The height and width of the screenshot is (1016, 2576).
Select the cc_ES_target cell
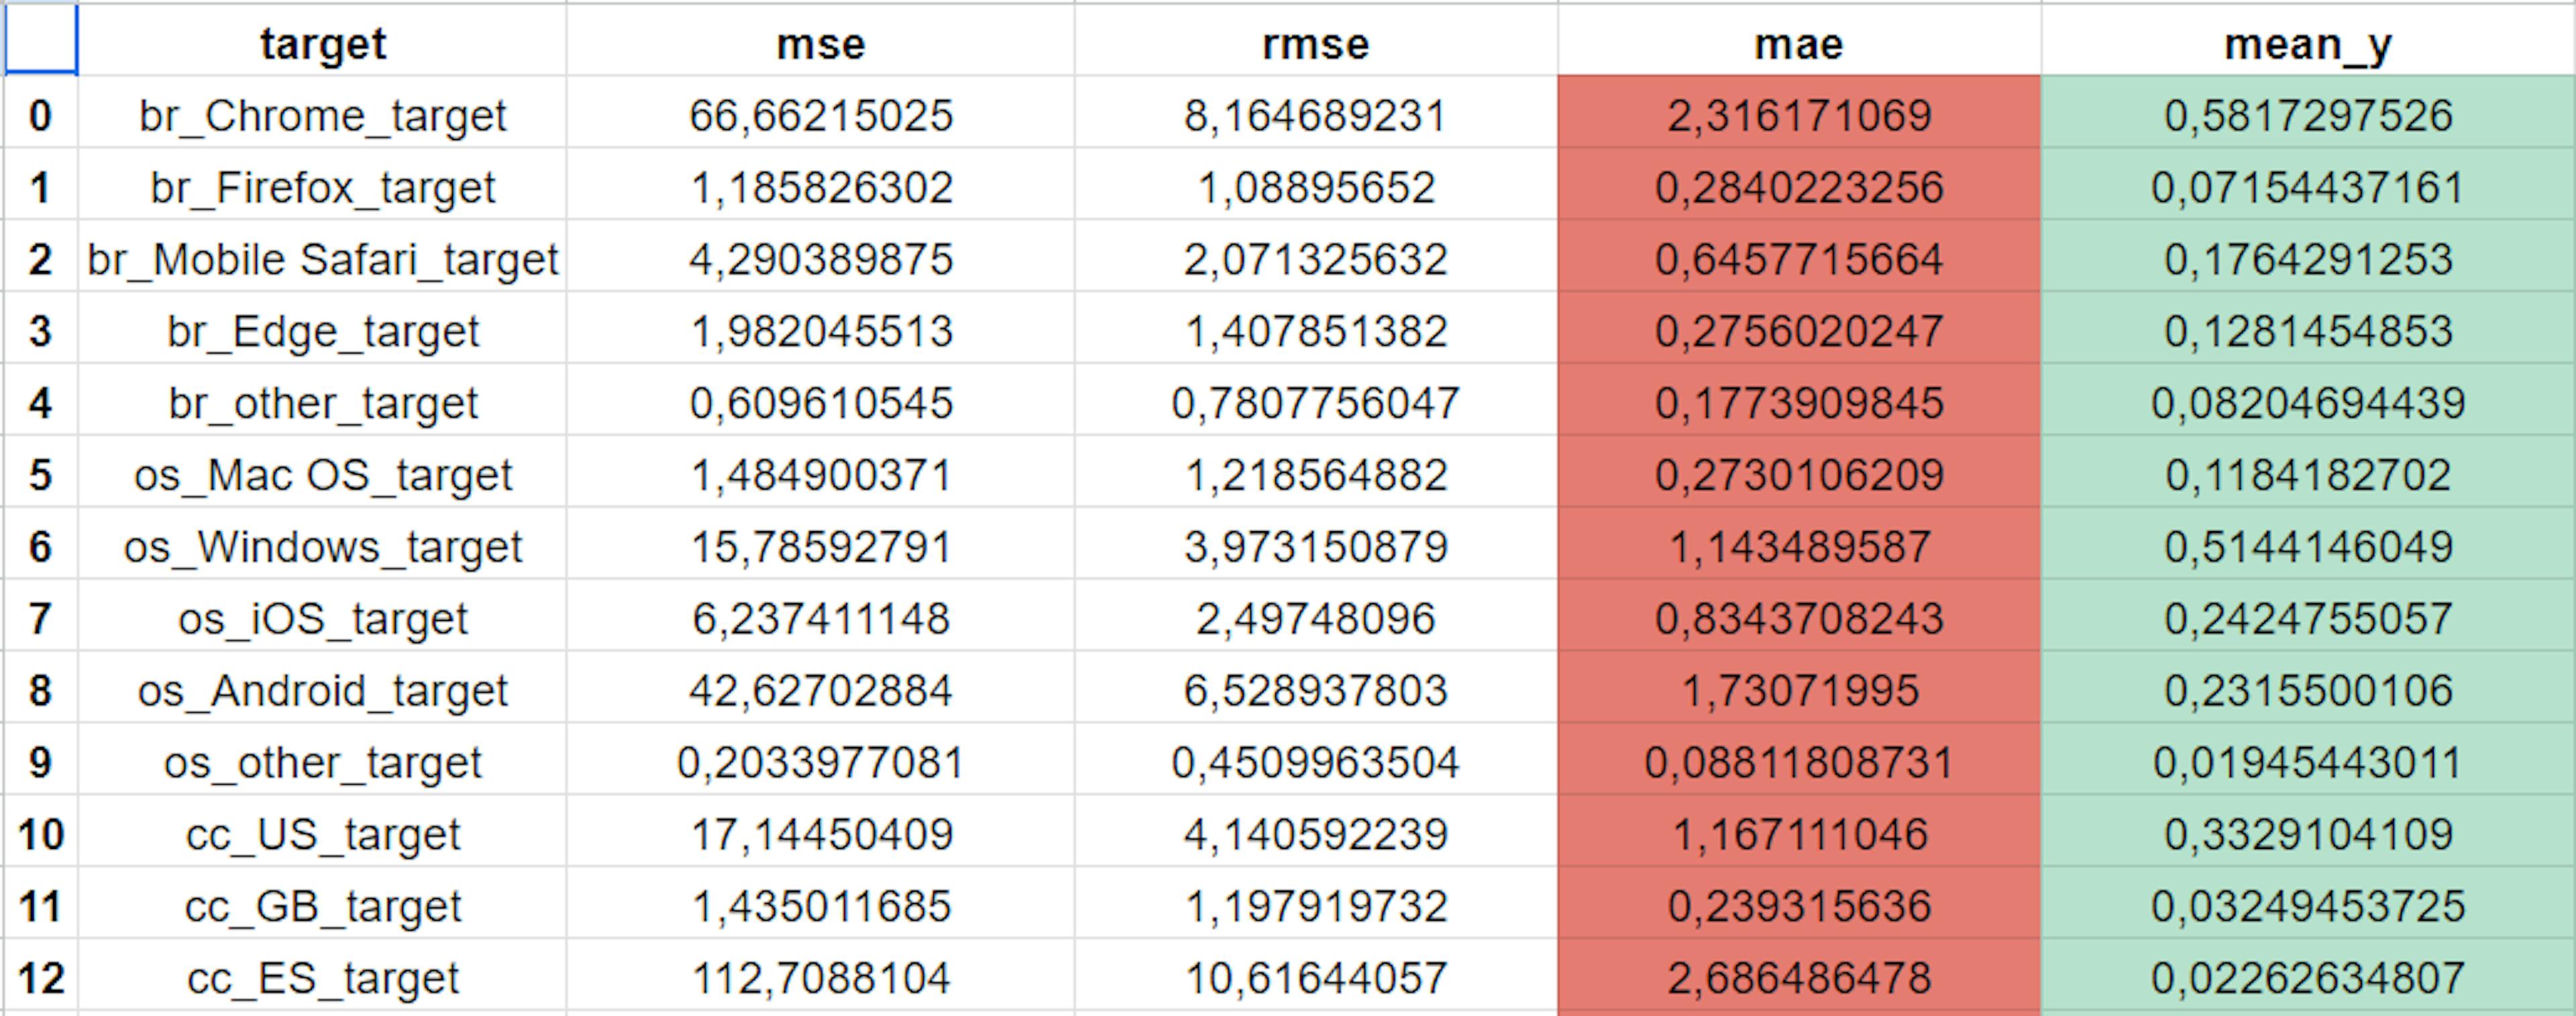[322, 978]
